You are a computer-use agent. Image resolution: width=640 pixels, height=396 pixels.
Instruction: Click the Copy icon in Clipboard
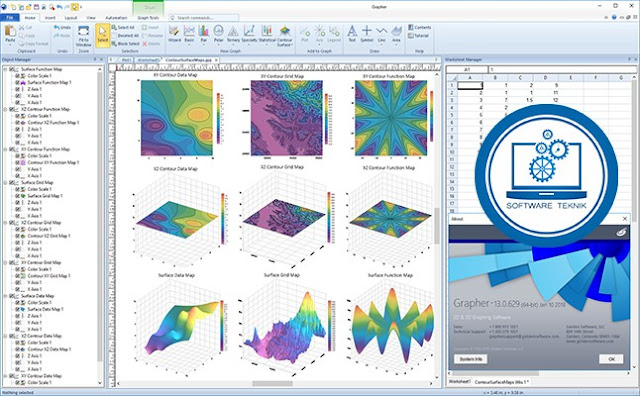coord(22,36)
